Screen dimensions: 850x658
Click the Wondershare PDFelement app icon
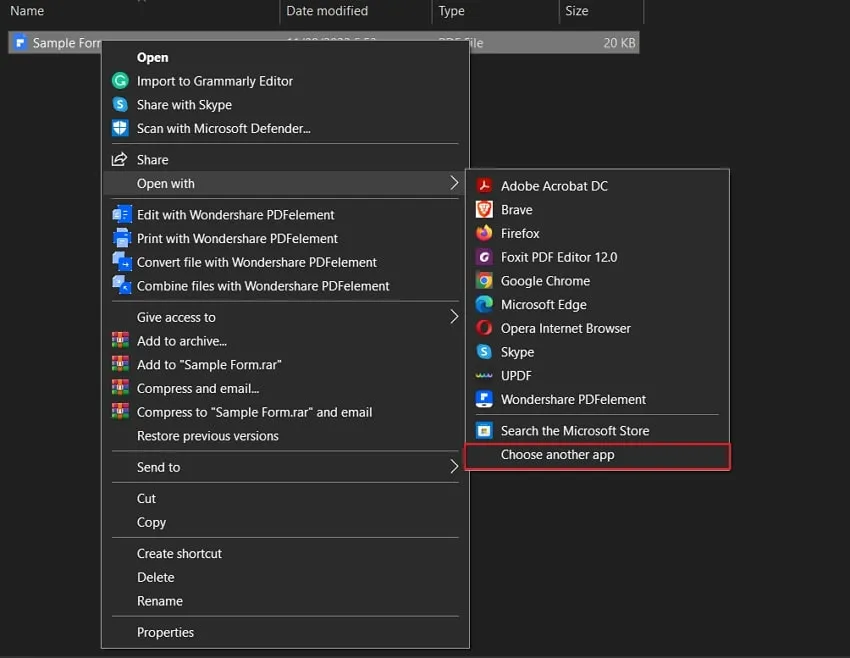point(484,399)
